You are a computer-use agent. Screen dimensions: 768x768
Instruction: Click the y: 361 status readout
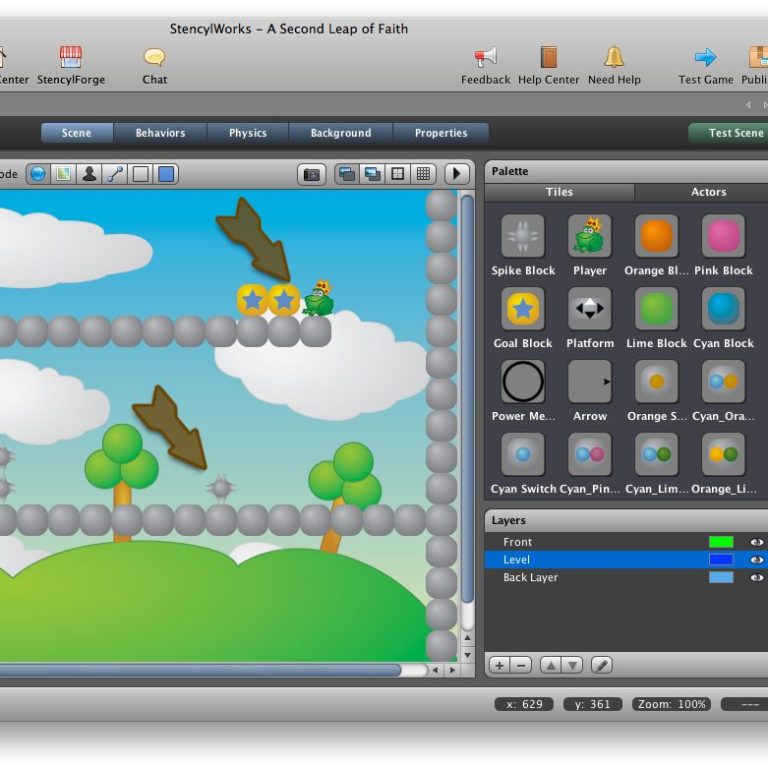coord(593,704)
